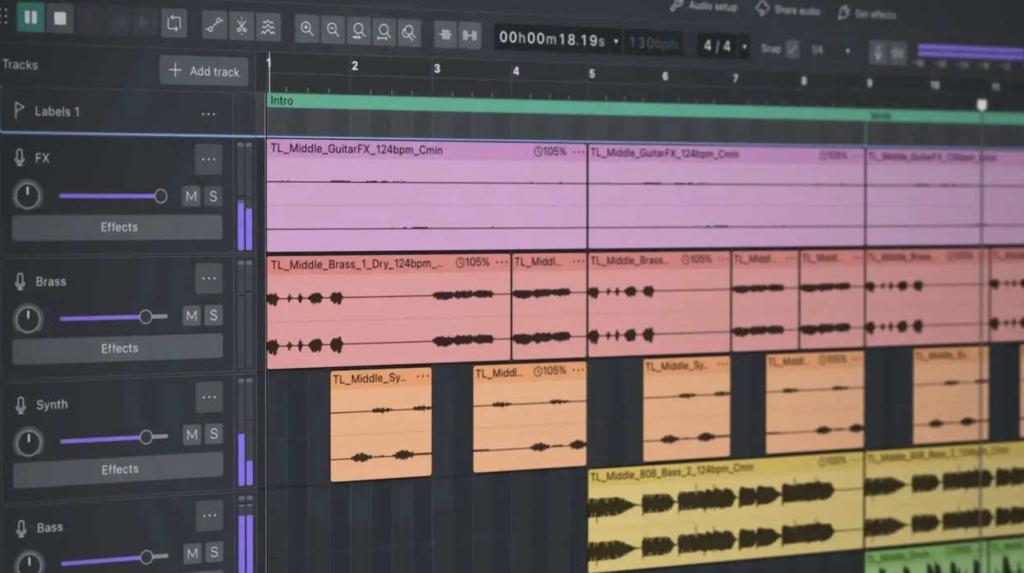Solo the Bass track
Screen dimensions: 1024x573
point(214,553)
